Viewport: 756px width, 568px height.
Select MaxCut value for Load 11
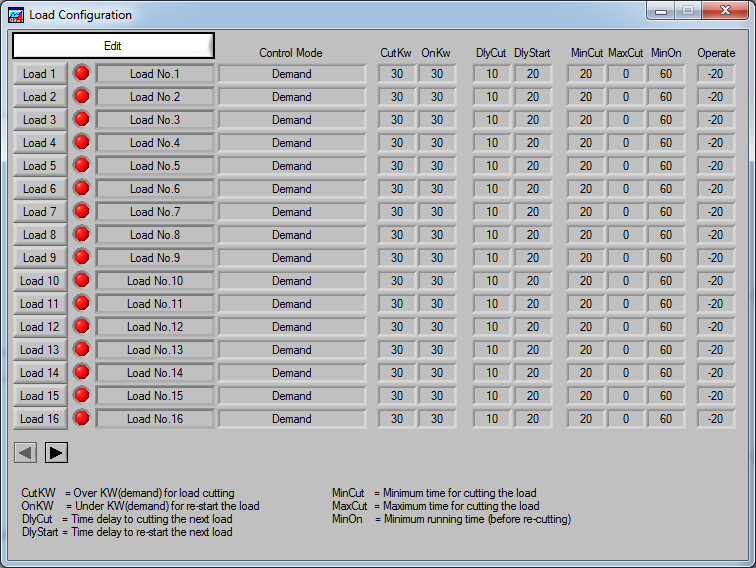tap(626, 304)
